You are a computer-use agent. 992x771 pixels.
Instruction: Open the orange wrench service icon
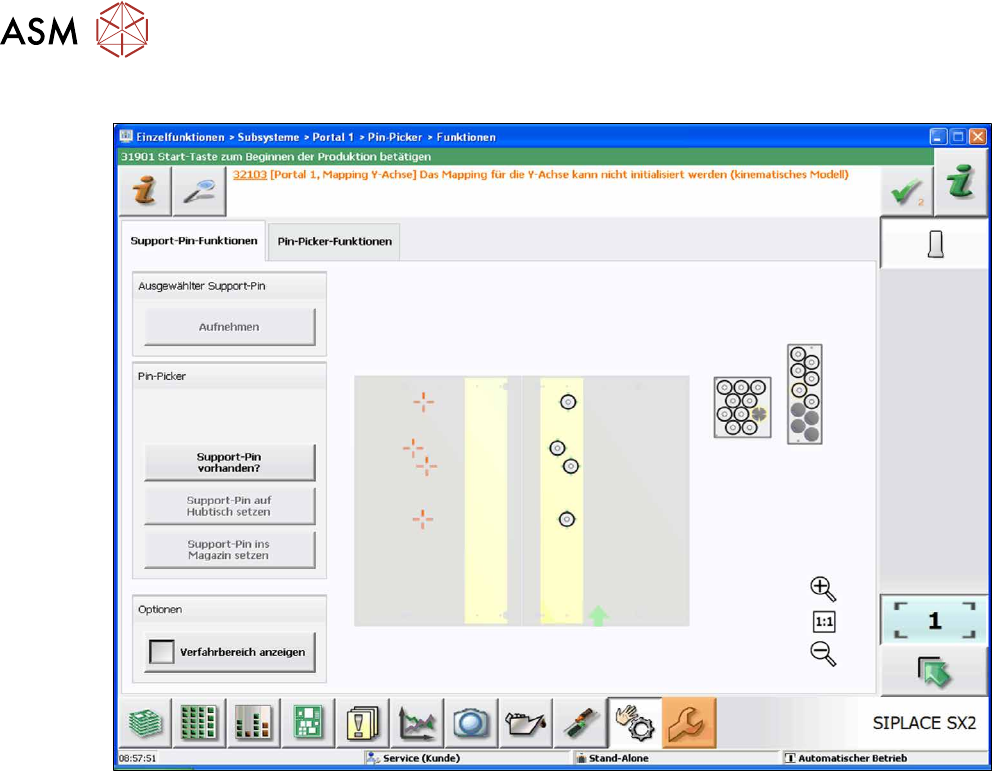pos(689,723)
